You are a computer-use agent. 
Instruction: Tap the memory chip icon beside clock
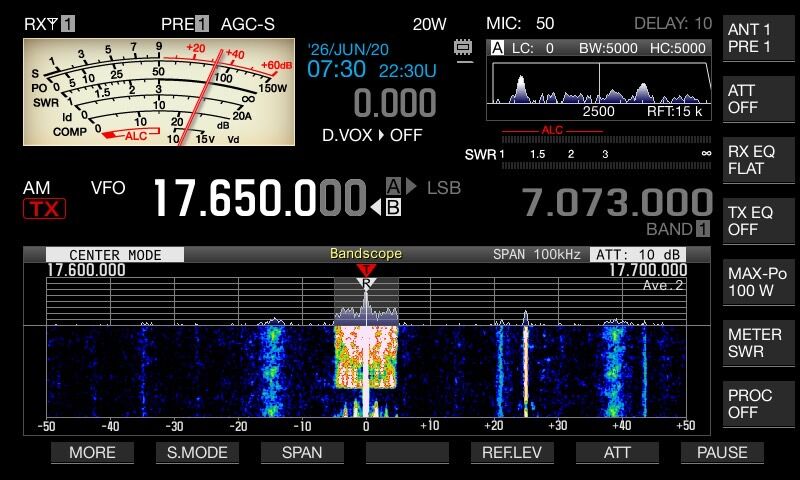(463, 48)
